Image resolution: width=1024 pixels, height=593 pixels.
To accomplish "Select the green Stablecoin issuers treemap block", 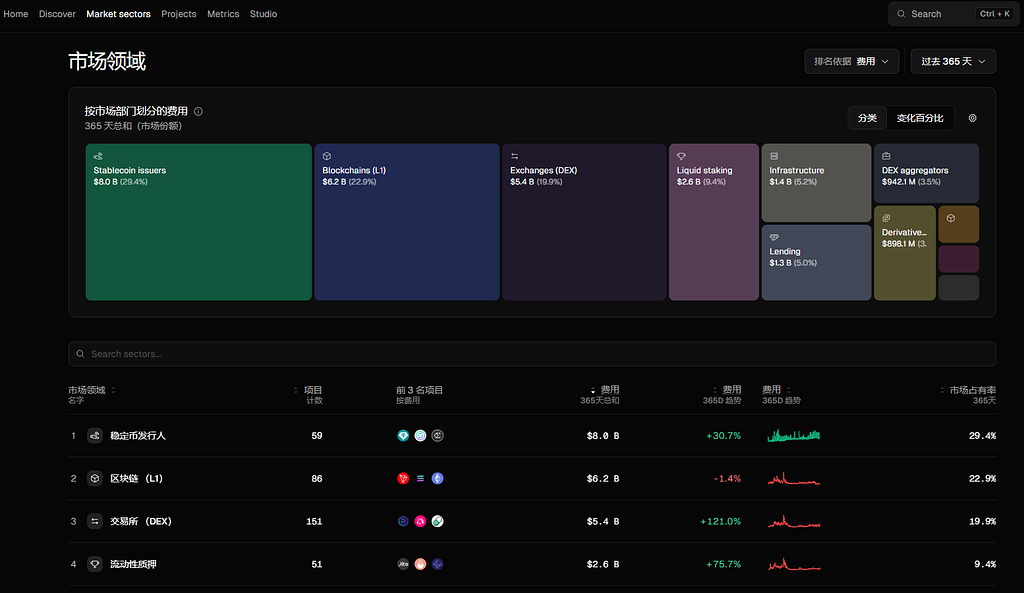I will (198, 222).
